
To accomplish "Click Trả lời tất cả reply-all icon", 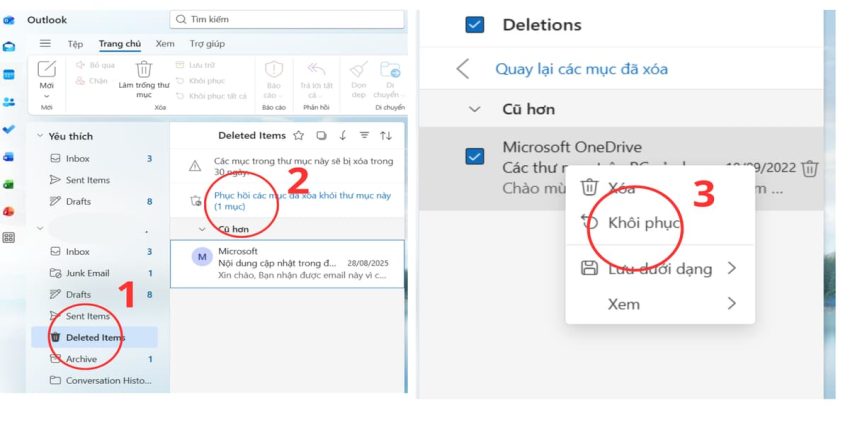I will tap(316, 69).
